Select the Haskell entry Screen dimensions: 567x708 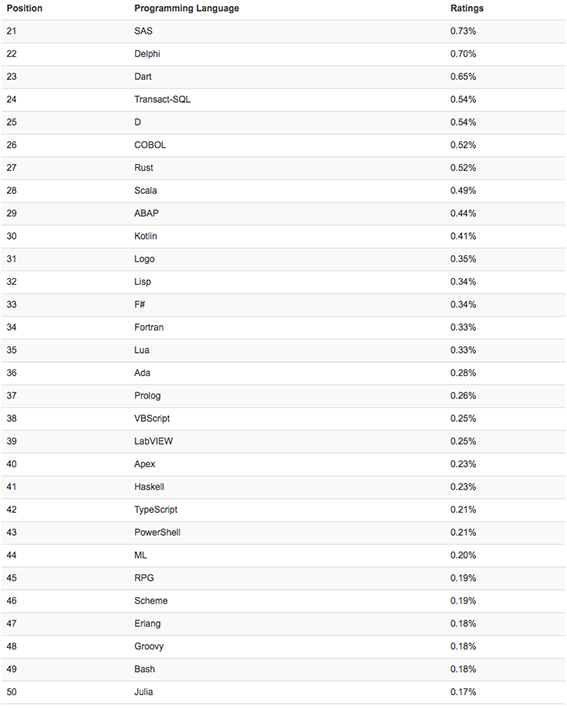[x=149, y=487]
